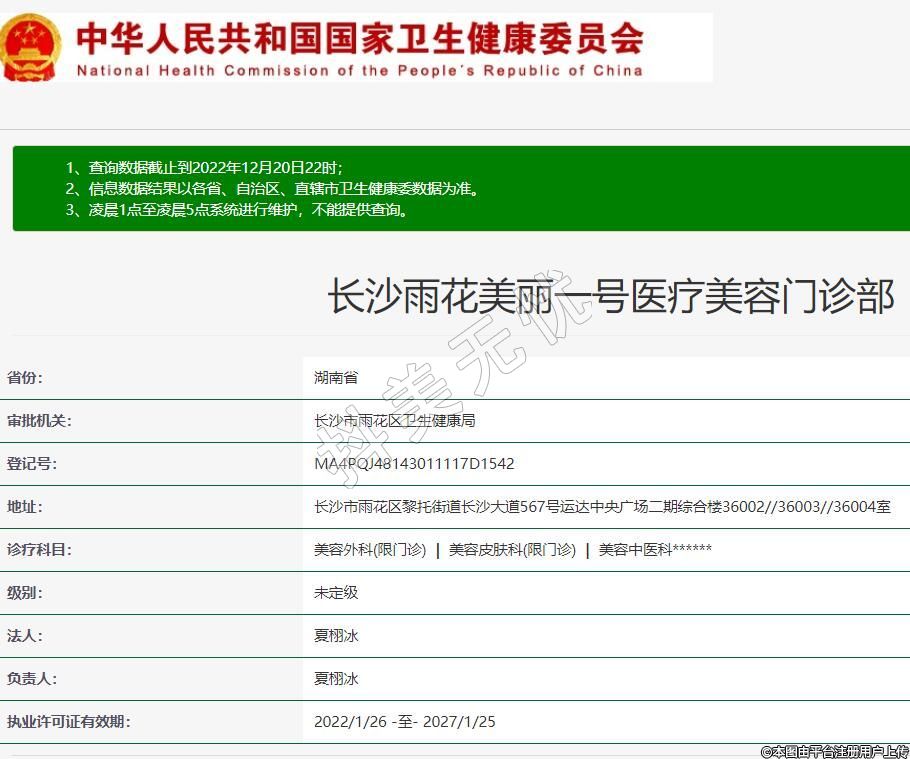Click the 省份 field label
The height and width of the screenshot is (759, 910).
(25, 378)
